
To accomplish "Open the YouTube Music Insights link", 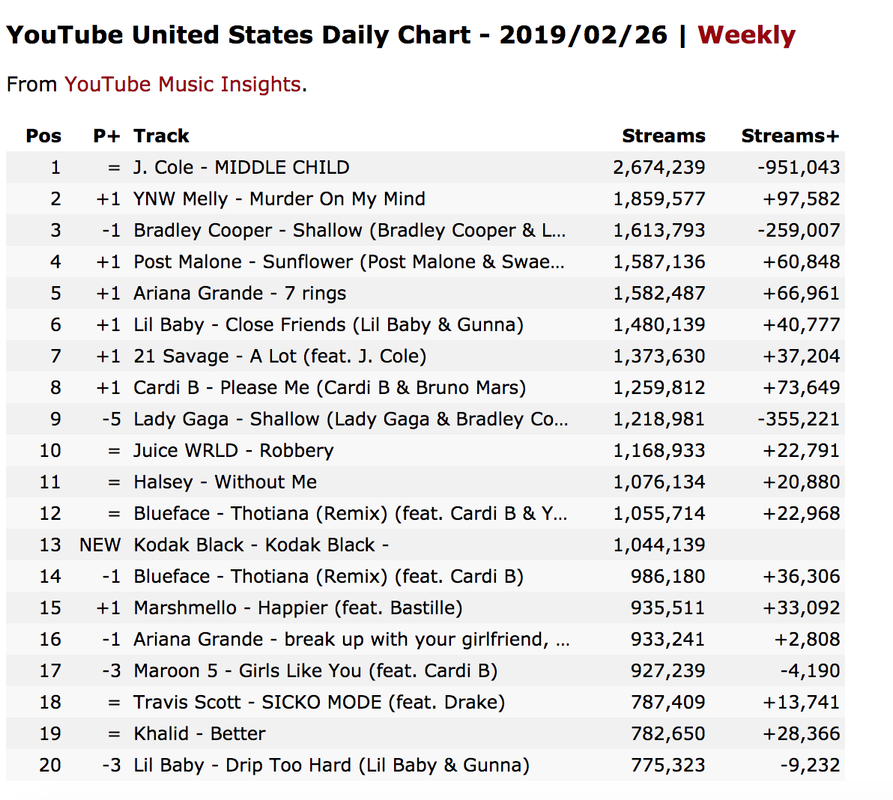I will point(182,84).
